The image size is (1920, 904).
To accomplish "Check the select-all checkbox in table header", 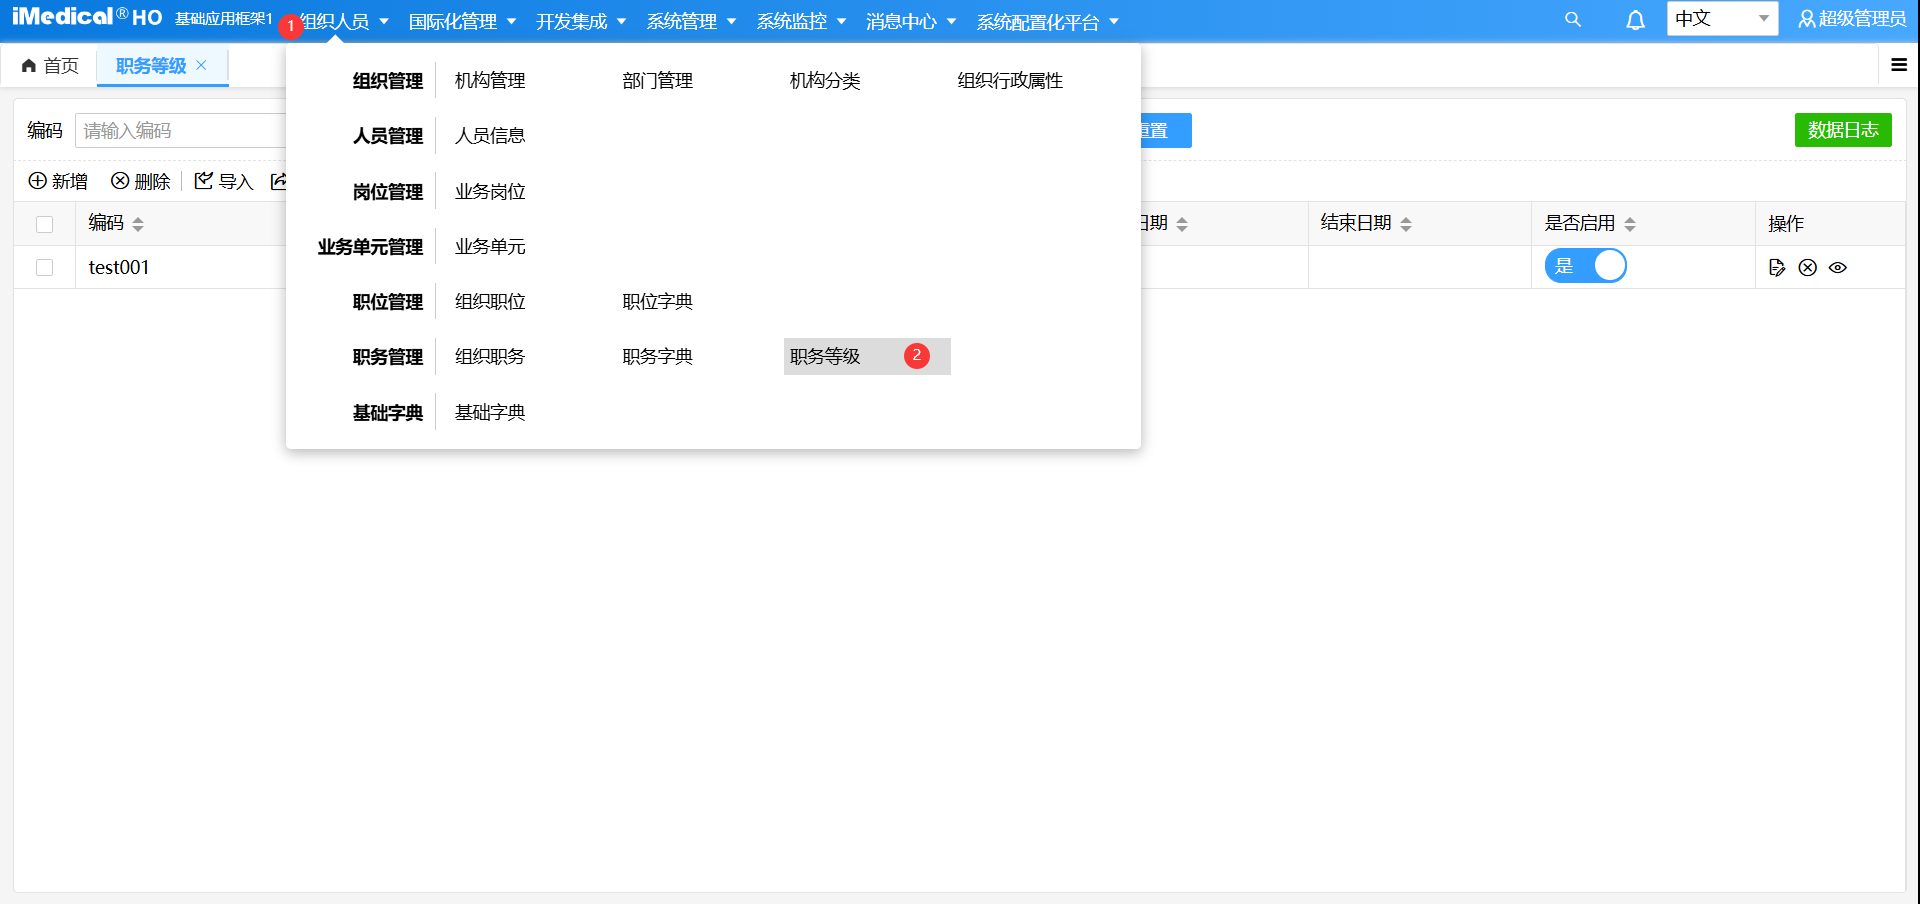I will click(x=44, y=224).
